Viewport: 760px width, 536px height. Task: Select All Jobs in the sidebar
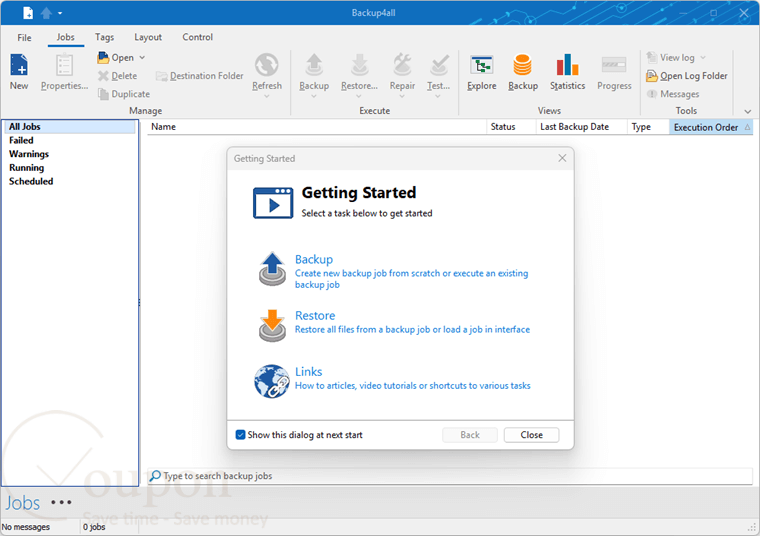tap(70, 127)
